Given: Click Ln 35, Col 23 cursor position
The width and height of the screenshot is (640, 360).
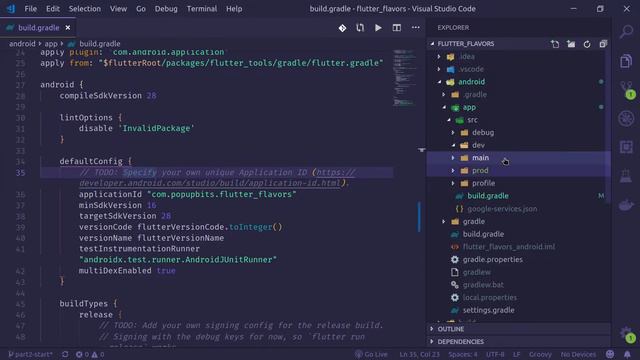Looking at the screenshot, I should tap(419, 354).
